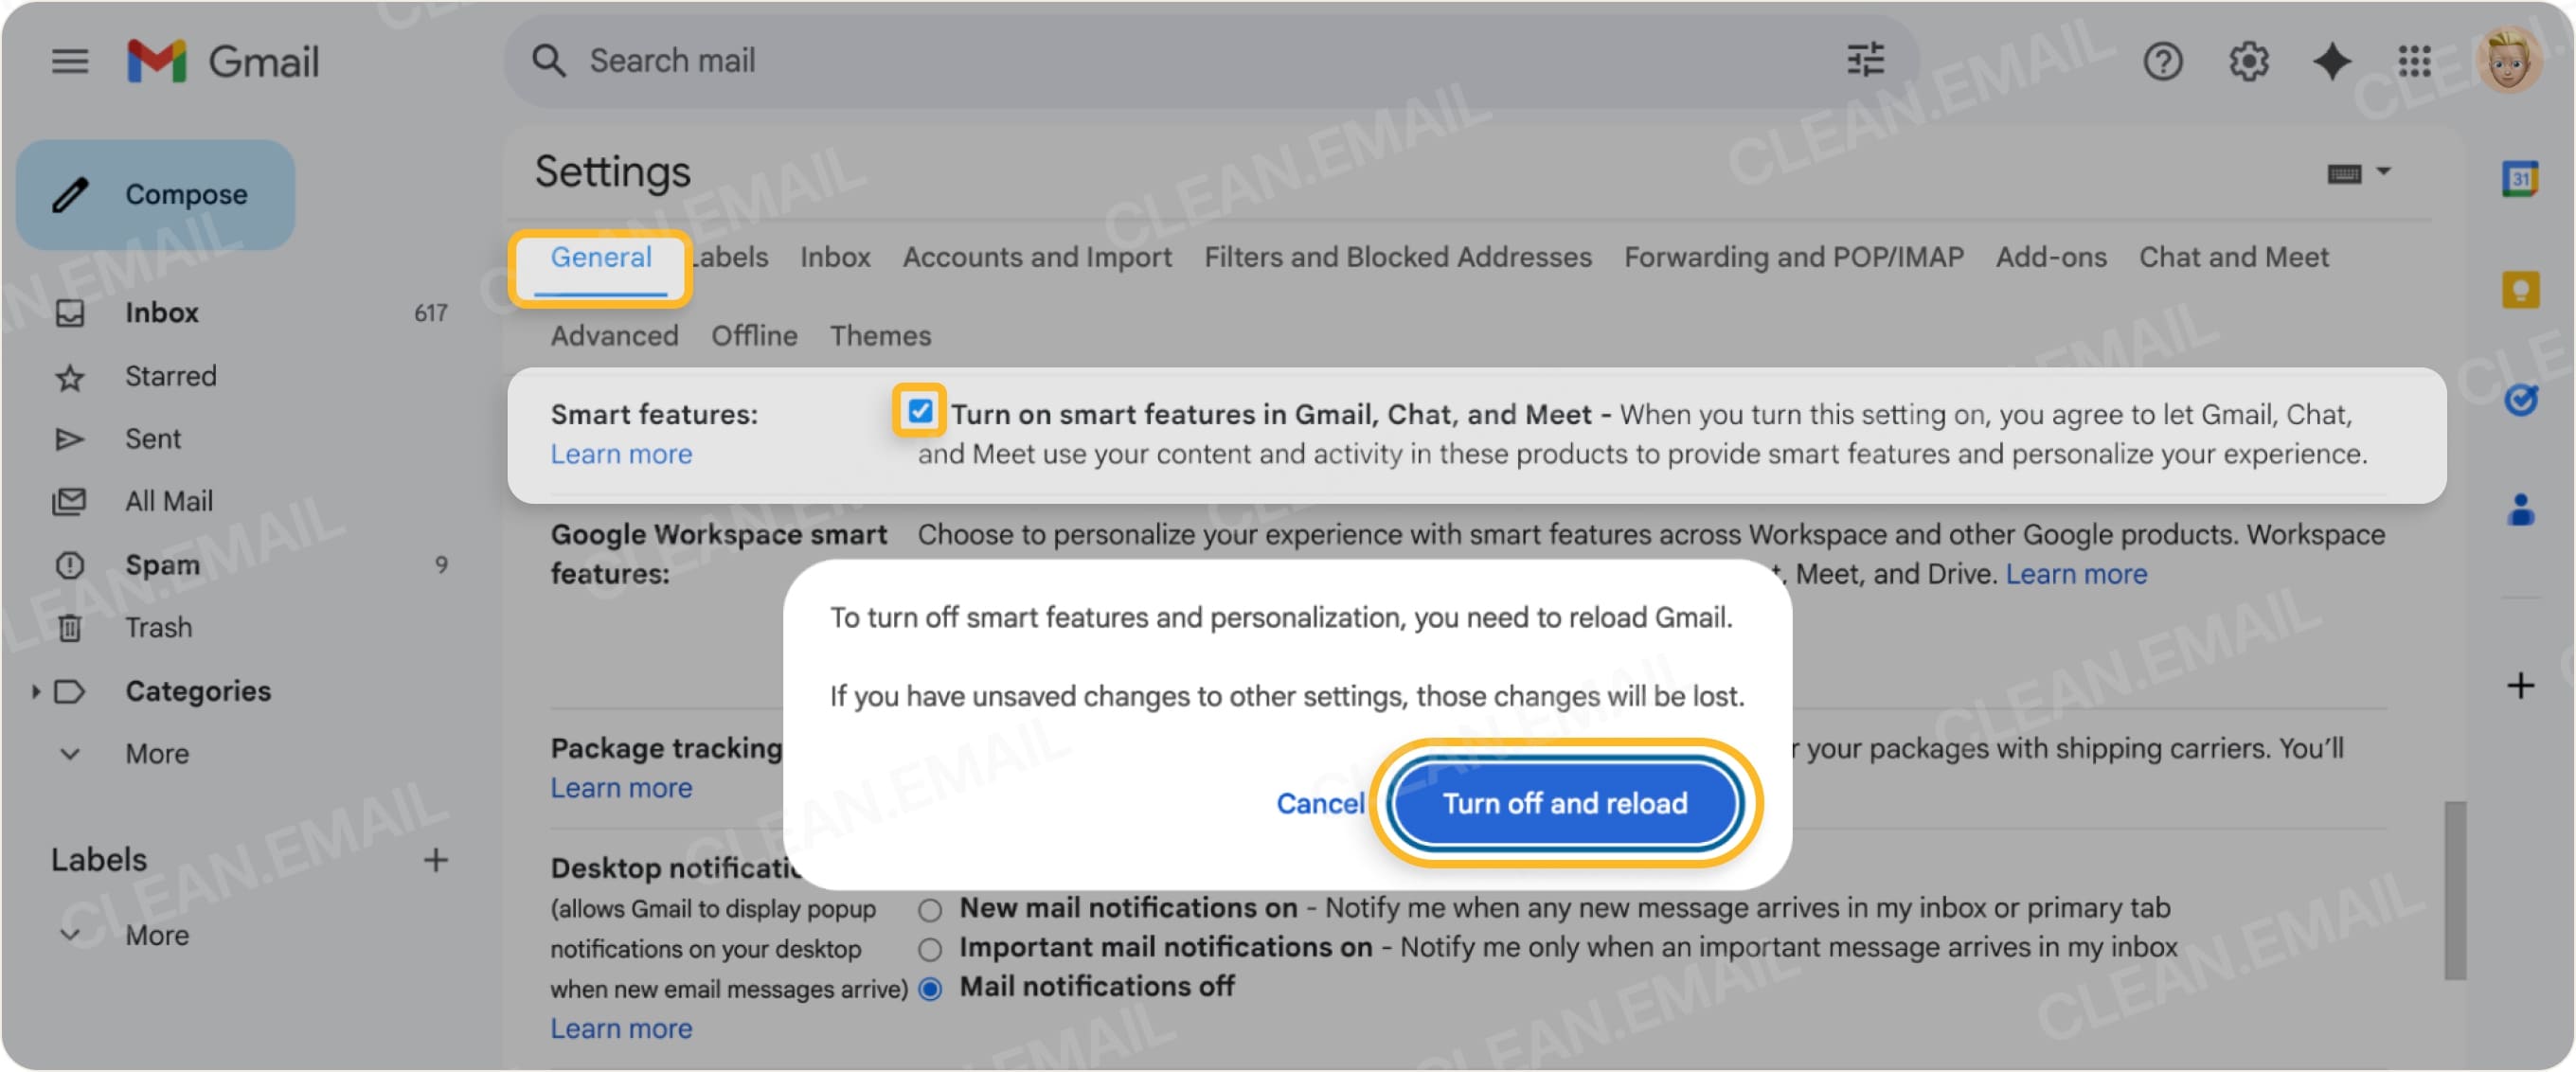The height and width of the screenshot is (1072, 2576).
Task: Open the Add-ons tab
Action: pyautogui.click(x=2051, y=257)
